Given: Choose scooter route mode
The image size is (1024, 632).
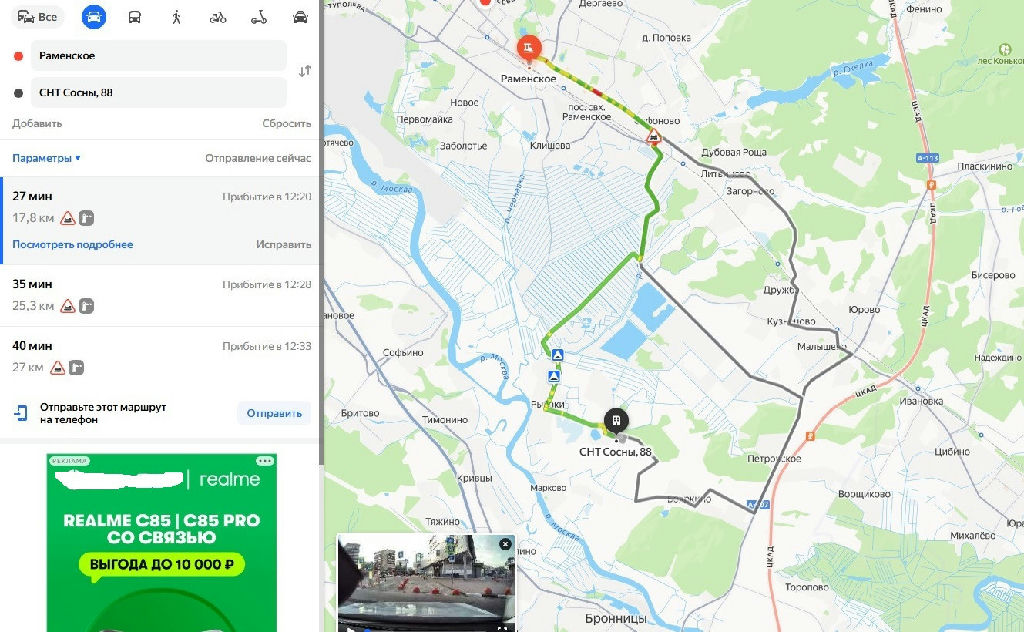Looking at the screenshot, I should tap(259, 17).
